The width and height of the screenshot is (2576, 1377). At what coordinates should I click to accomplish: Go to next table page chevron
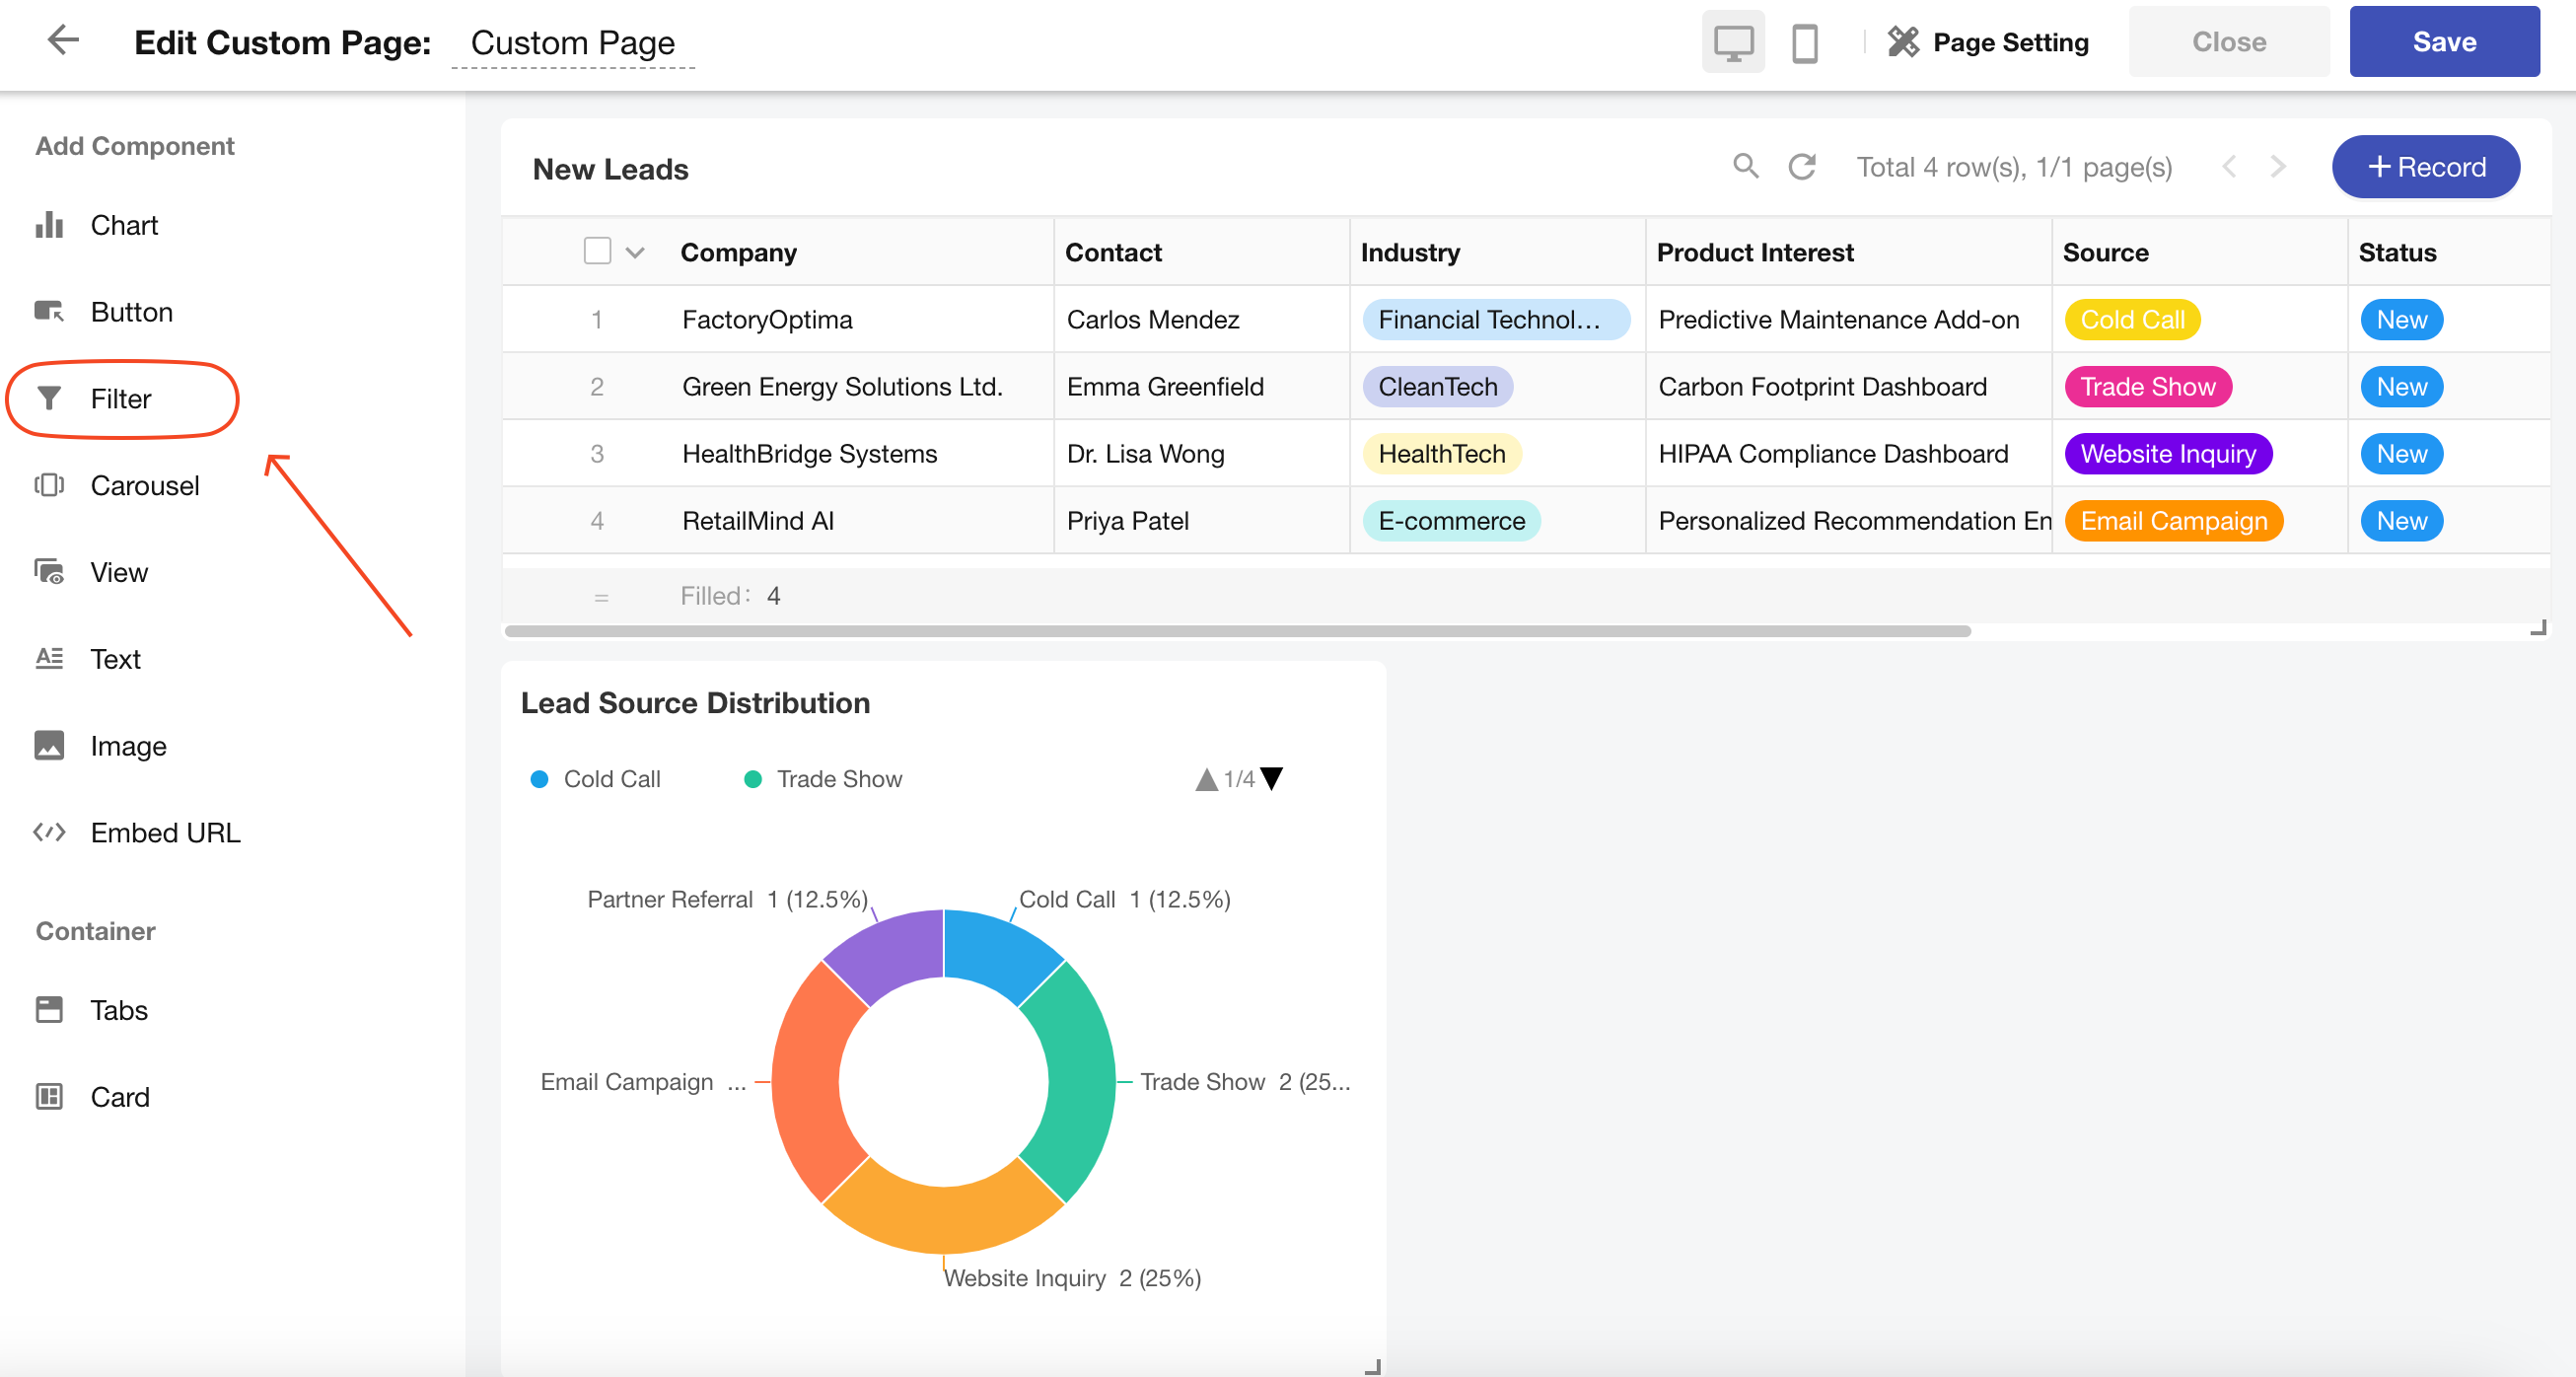(2277, 166)
